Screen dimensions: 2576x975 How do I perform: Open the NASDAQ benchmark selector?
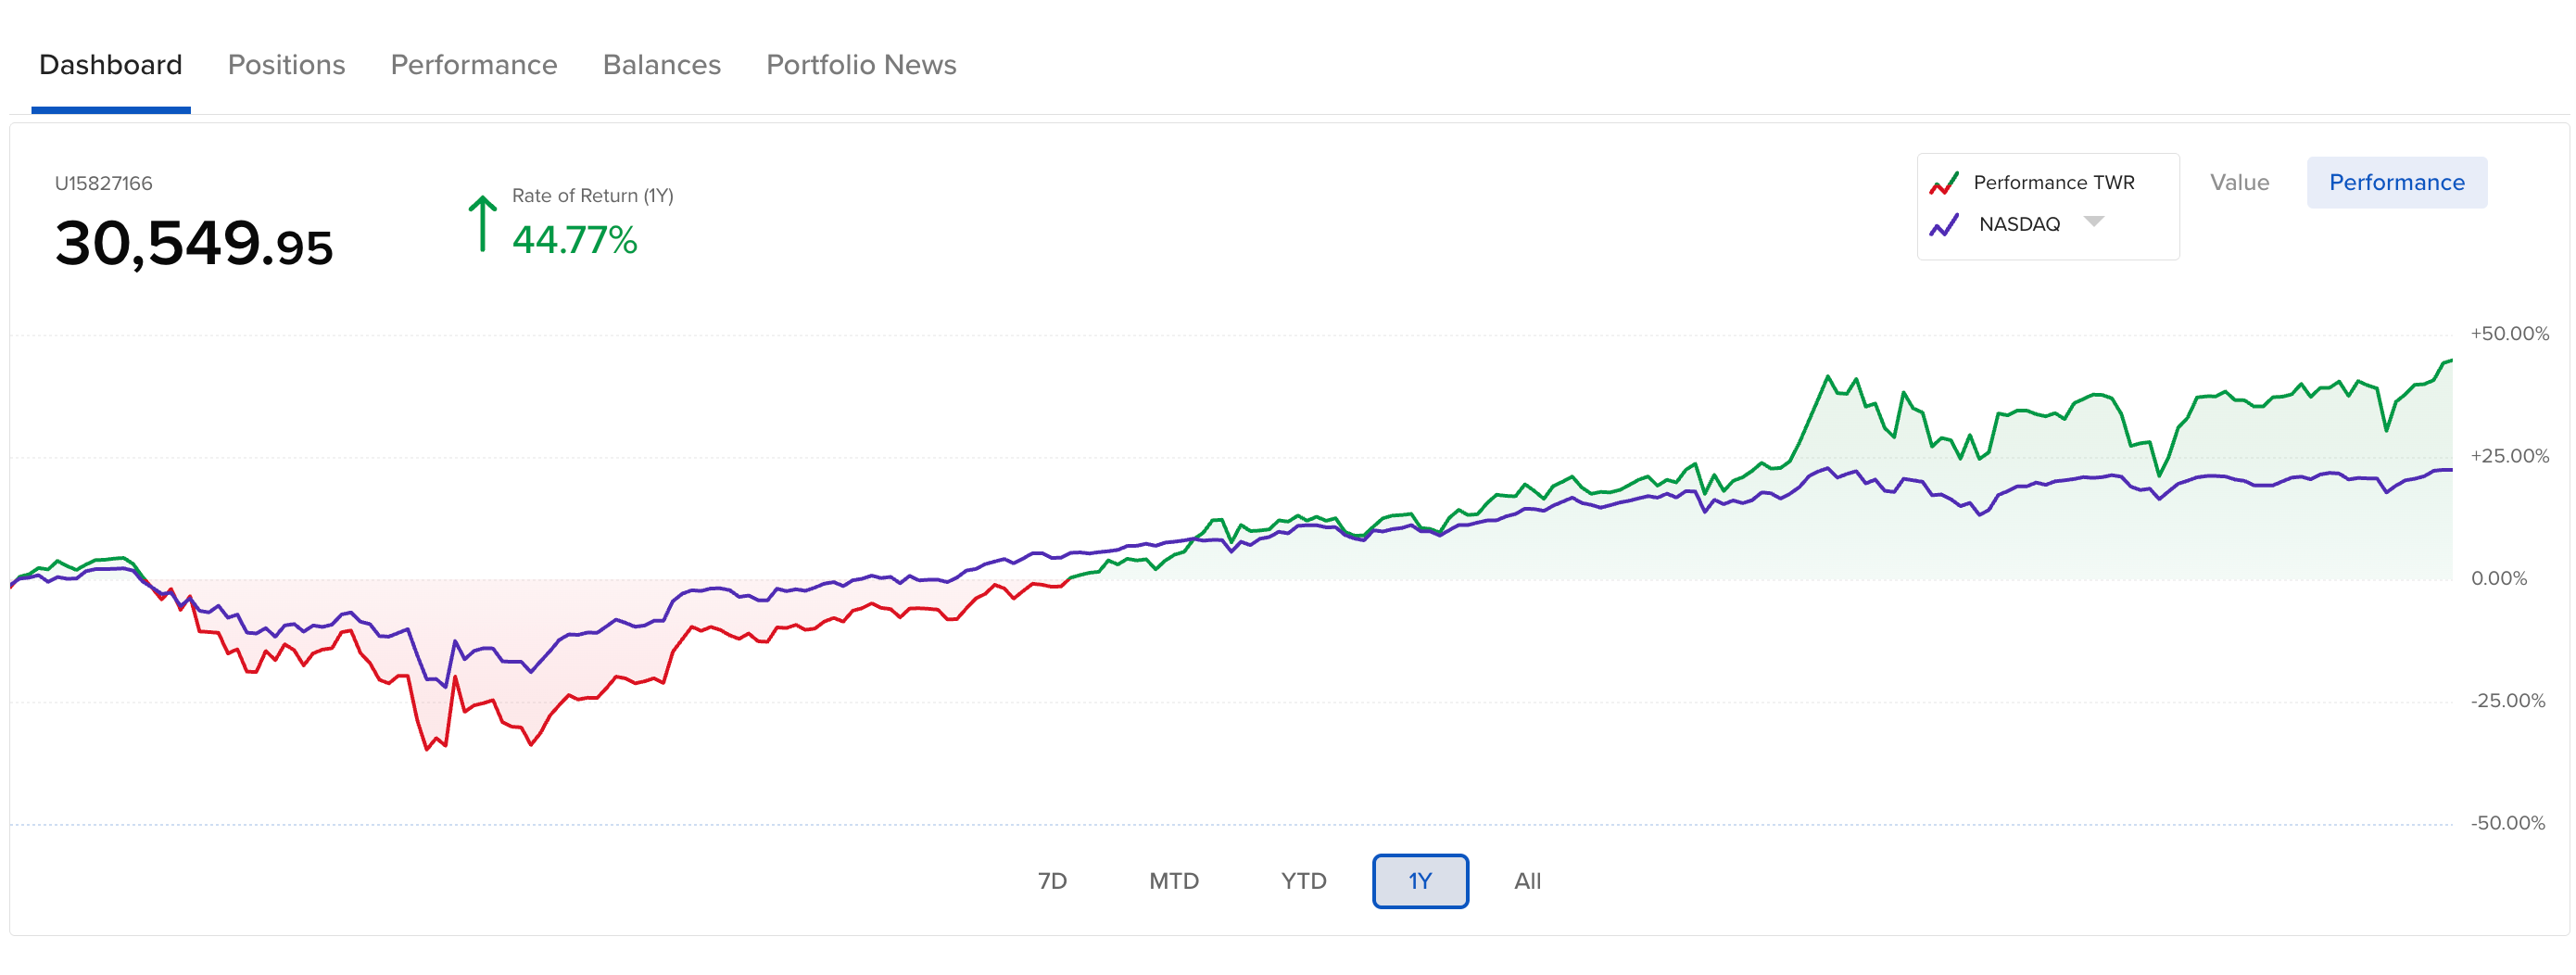tap(2019, 225)
